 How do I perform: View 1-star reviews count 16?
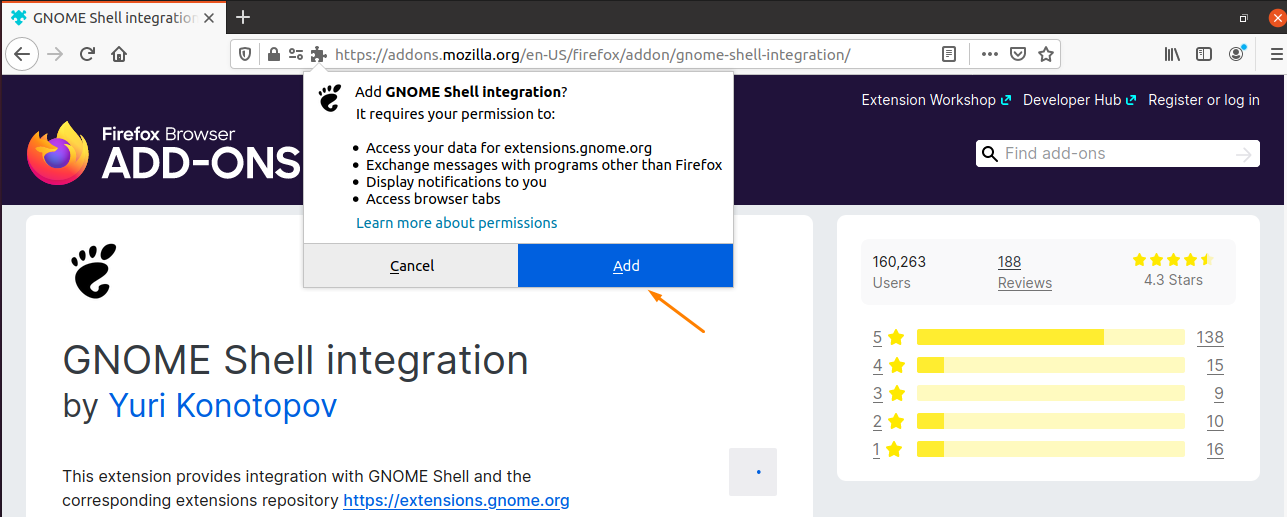pyautogui.click(x=1215, y=449)
